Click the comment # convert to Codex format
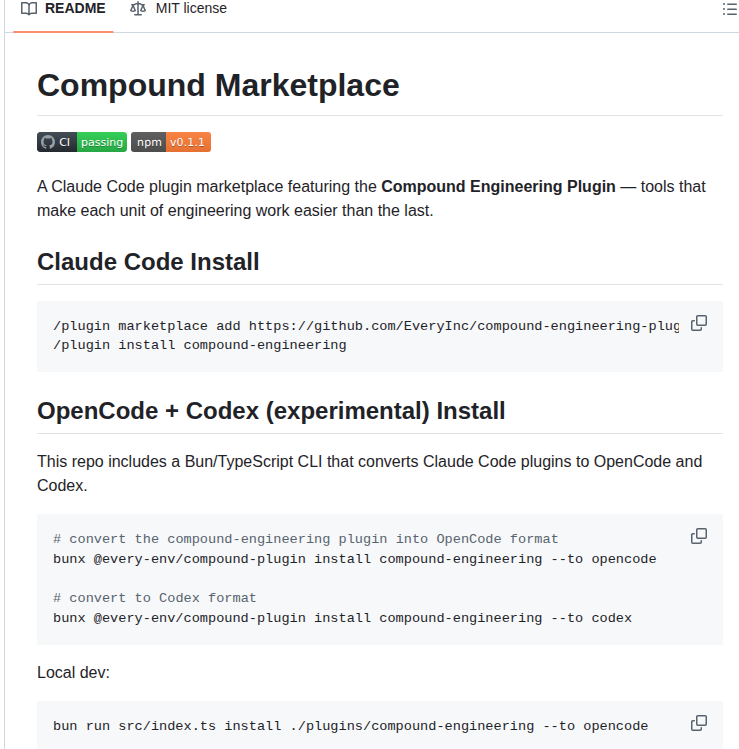Image resolution: width=739 pixels, height=749 pixels. click(155, 598)
